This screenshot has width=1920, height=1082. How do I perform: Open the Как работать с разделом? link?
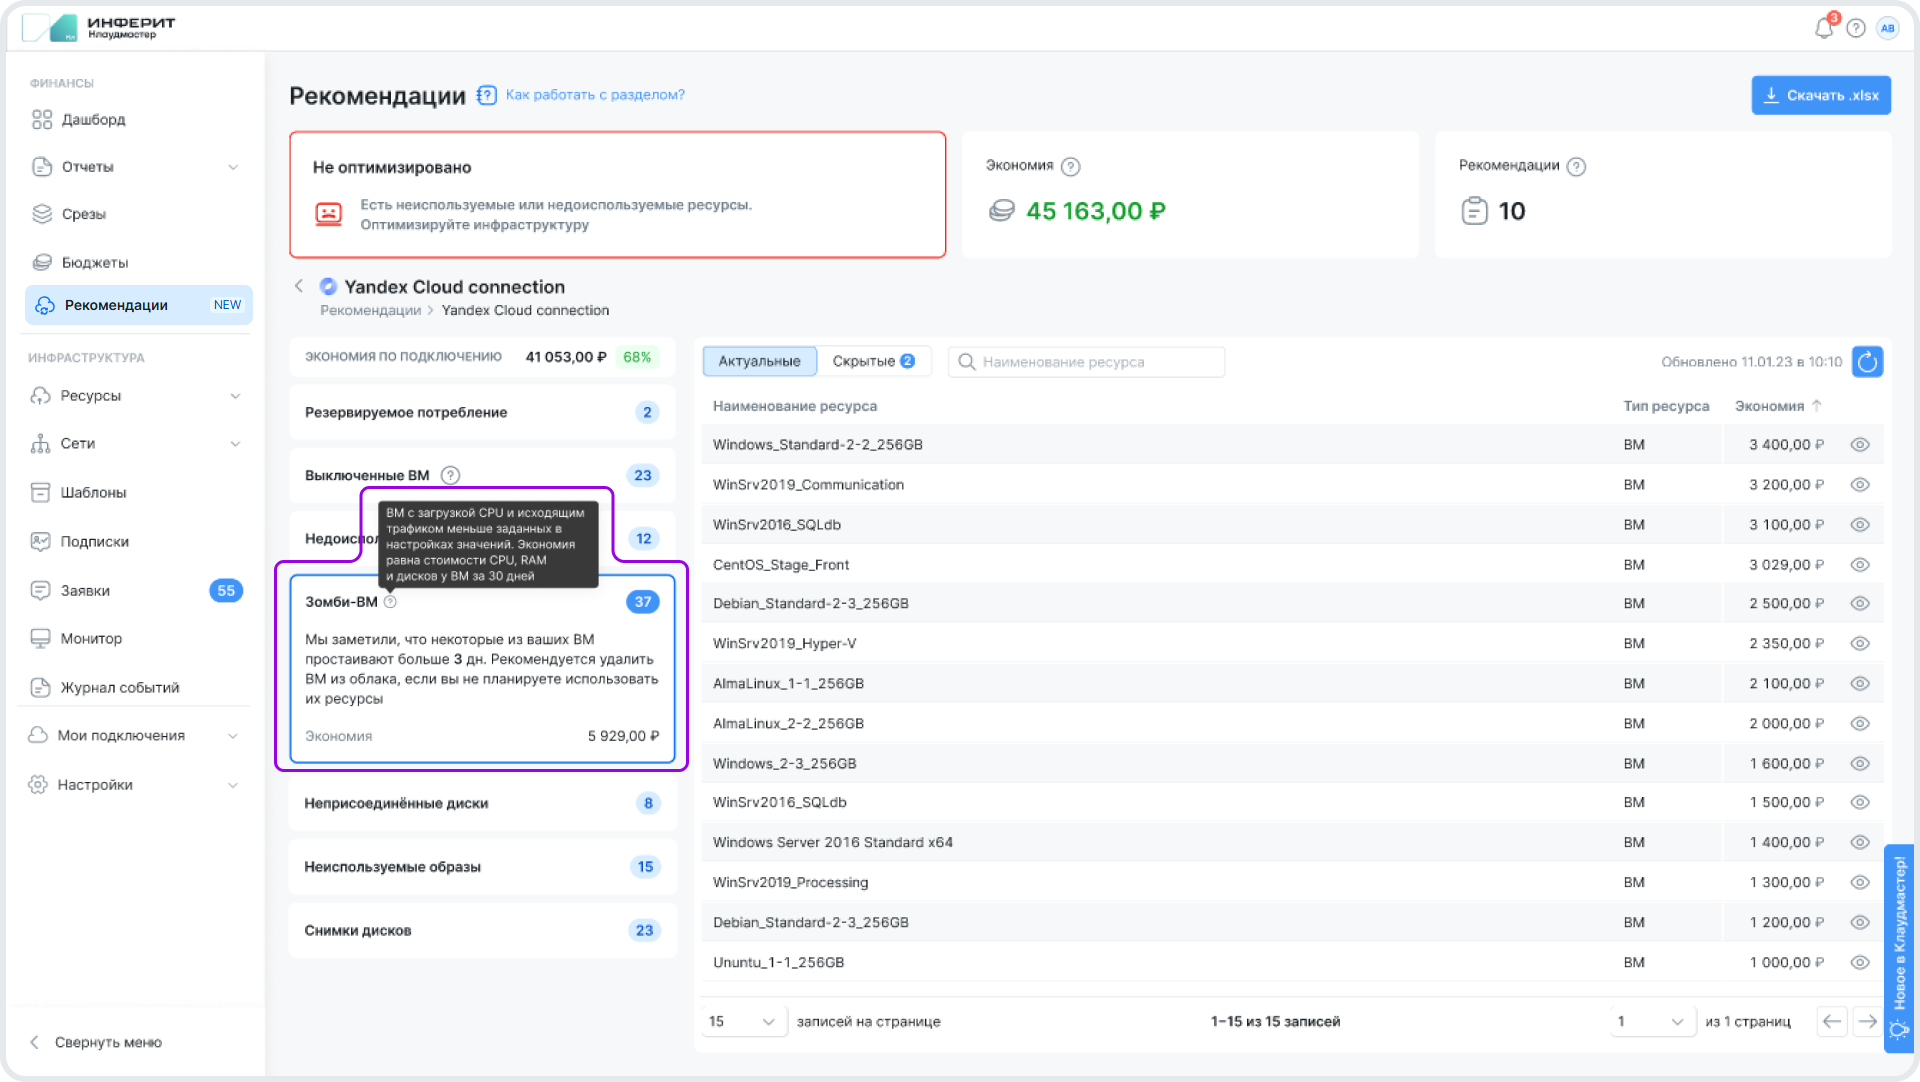pyautogui.click(x=594, y=95)
